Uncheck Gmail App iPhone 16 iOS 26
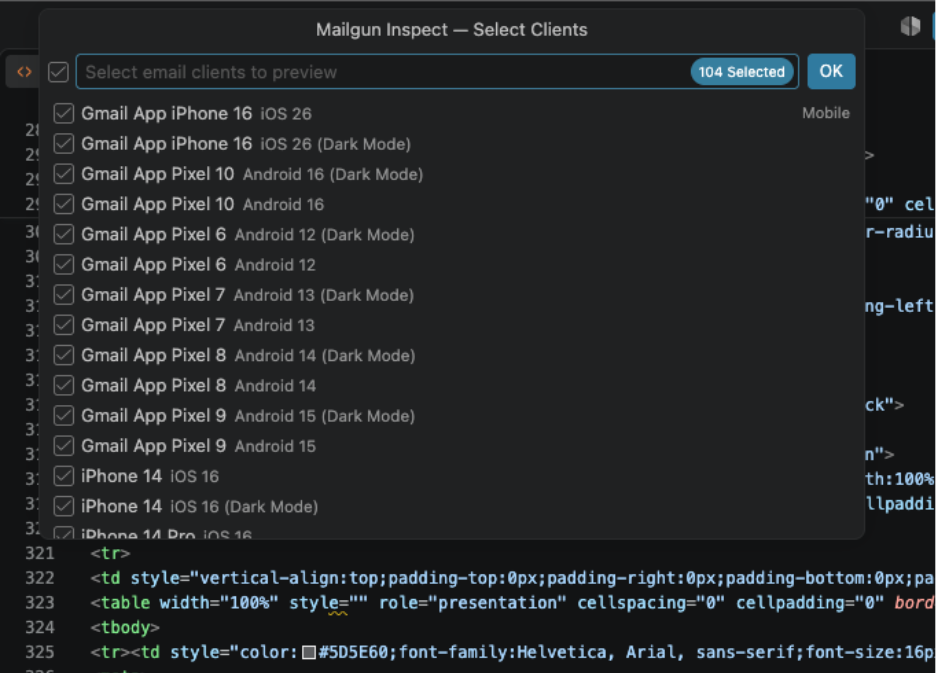 click(64, 113)
